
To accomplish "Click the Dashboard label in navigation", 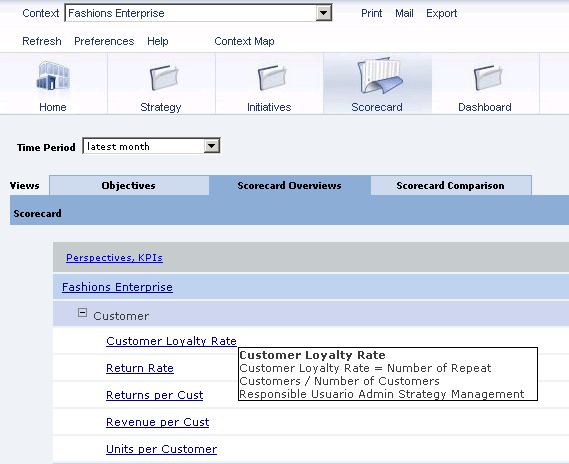I will tap(485, 107).
